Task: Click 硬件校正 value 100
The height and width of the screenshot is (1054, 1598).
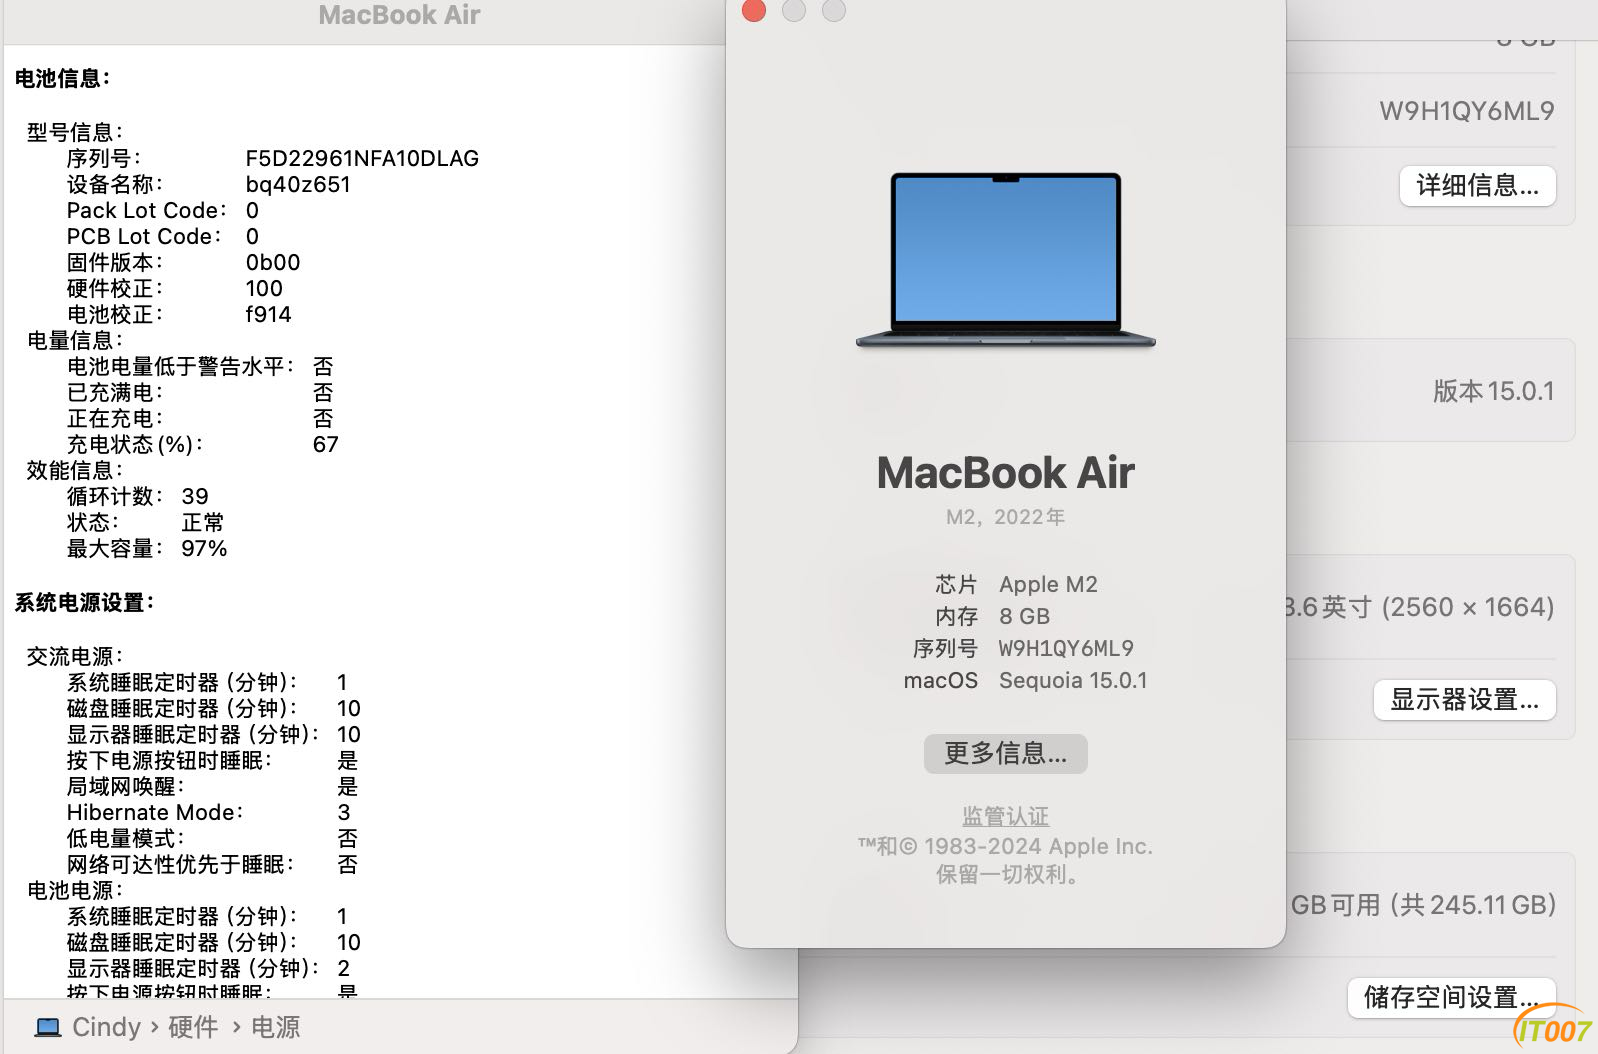Action: (x=264, y=288)
